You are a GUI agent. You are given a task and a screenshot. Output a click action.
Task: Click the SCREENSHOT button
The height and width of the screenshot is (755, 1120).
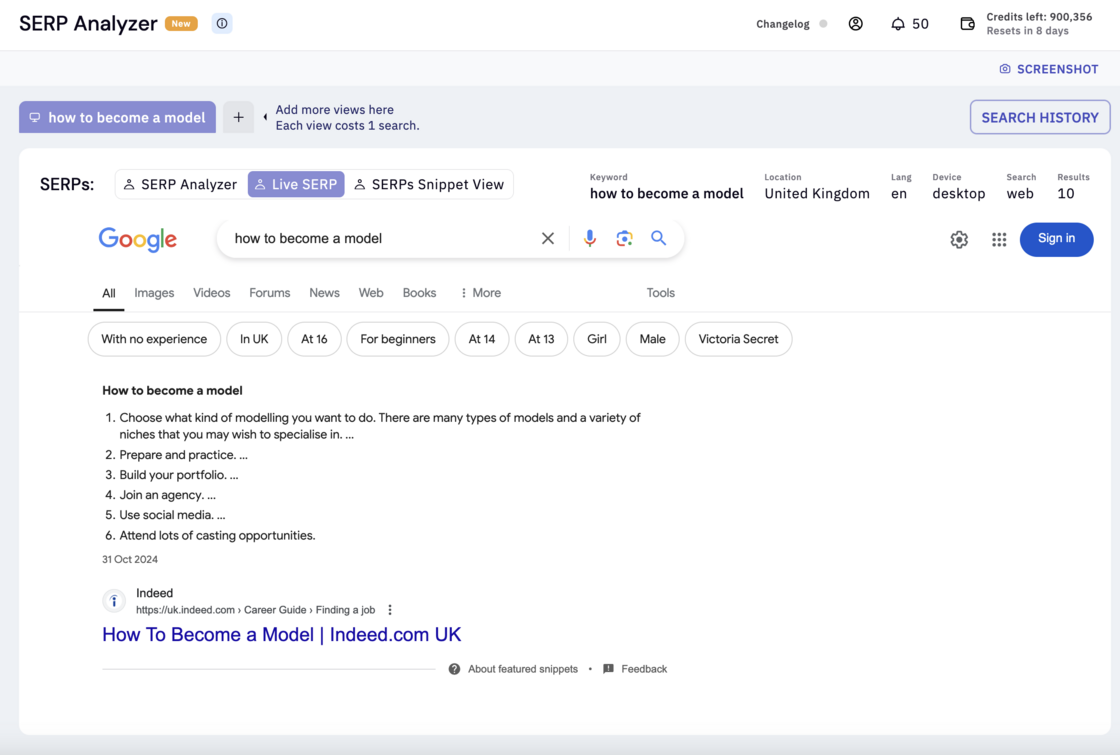pos(1049,69)
